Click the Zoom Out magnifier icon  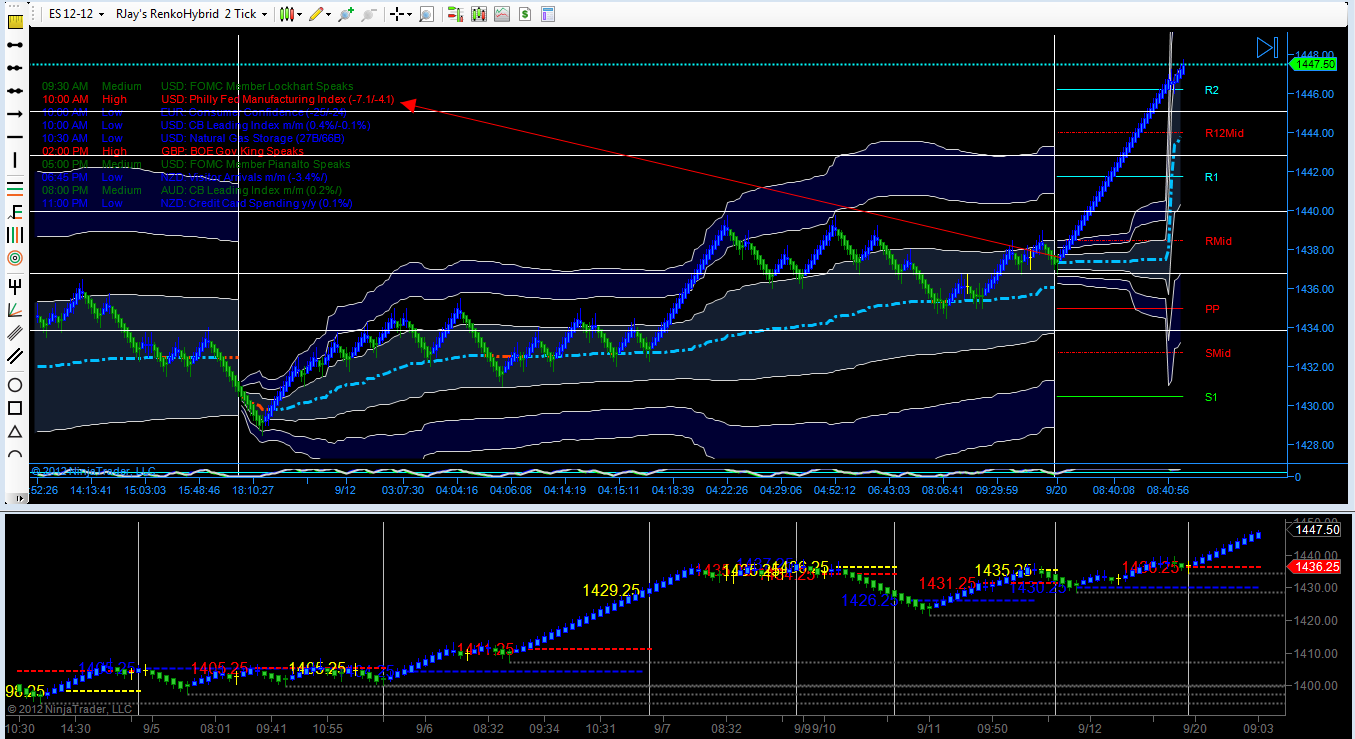click(x=368, y=14)
